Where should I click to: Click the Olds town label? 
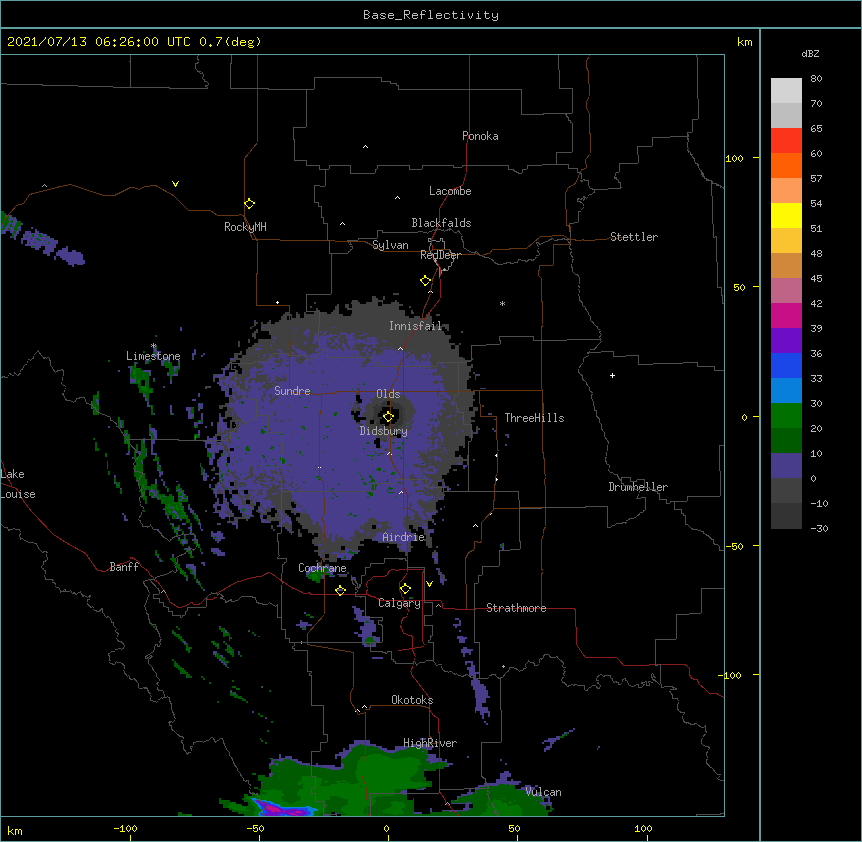388,394
